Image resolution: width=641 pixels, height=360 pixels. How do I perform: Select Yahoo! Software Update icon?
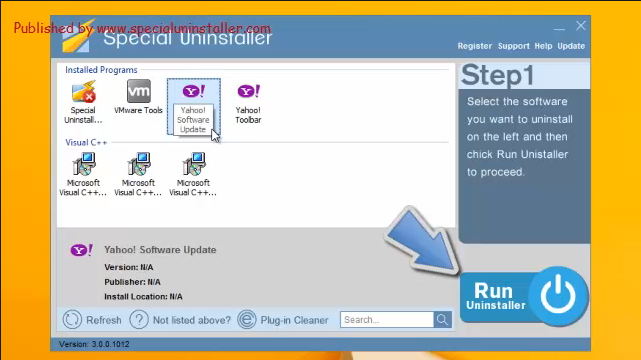tap(194, 91)
